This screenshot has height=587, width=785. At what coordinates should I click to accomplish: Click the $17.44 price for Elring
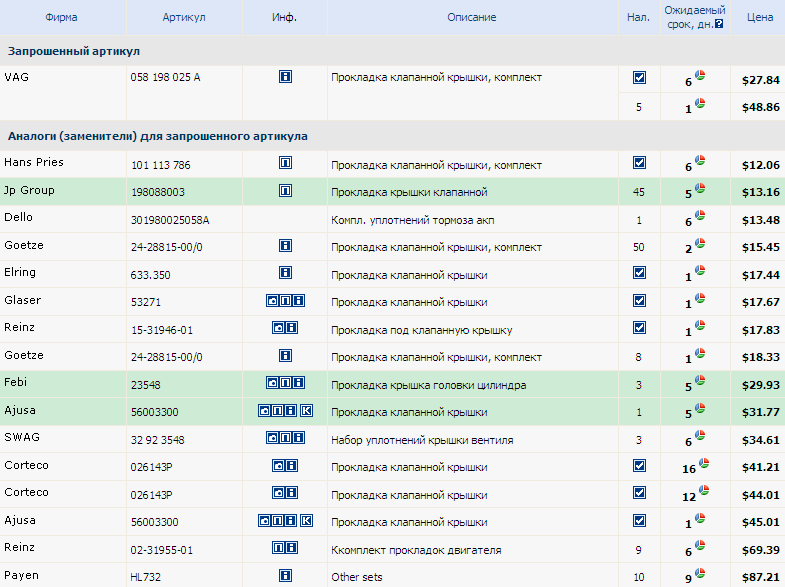(761, 275)
